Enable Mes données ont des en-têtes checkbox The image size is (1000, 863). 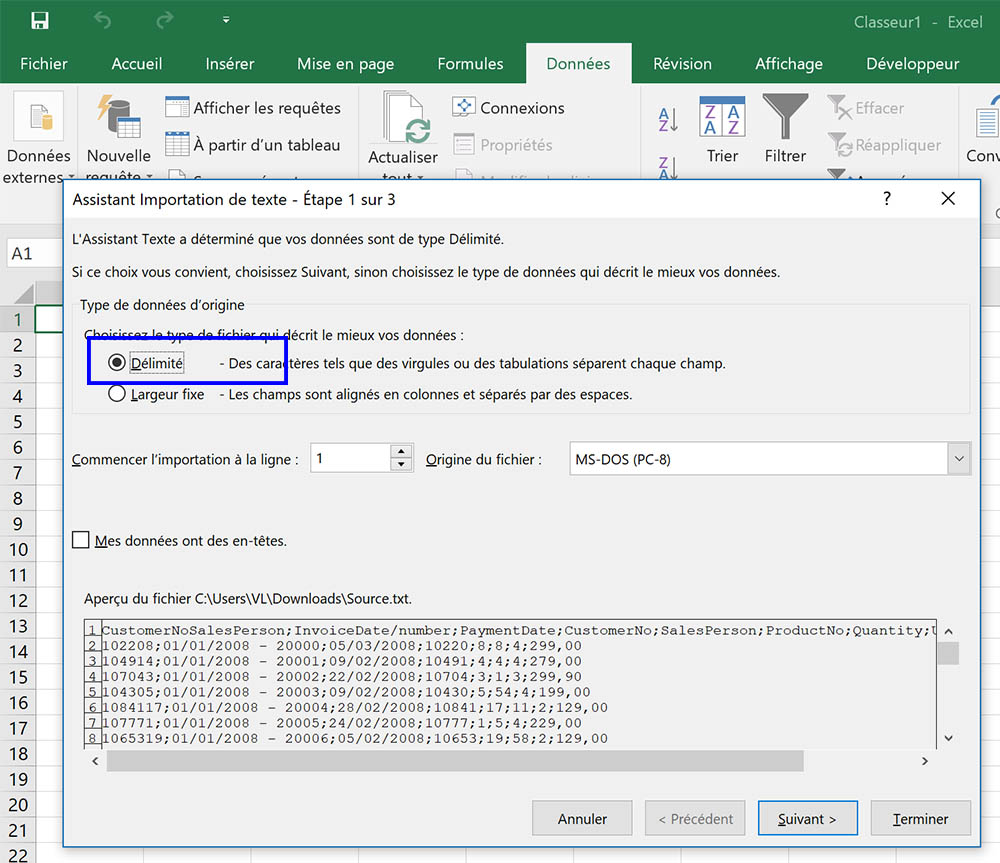[81, 540]
